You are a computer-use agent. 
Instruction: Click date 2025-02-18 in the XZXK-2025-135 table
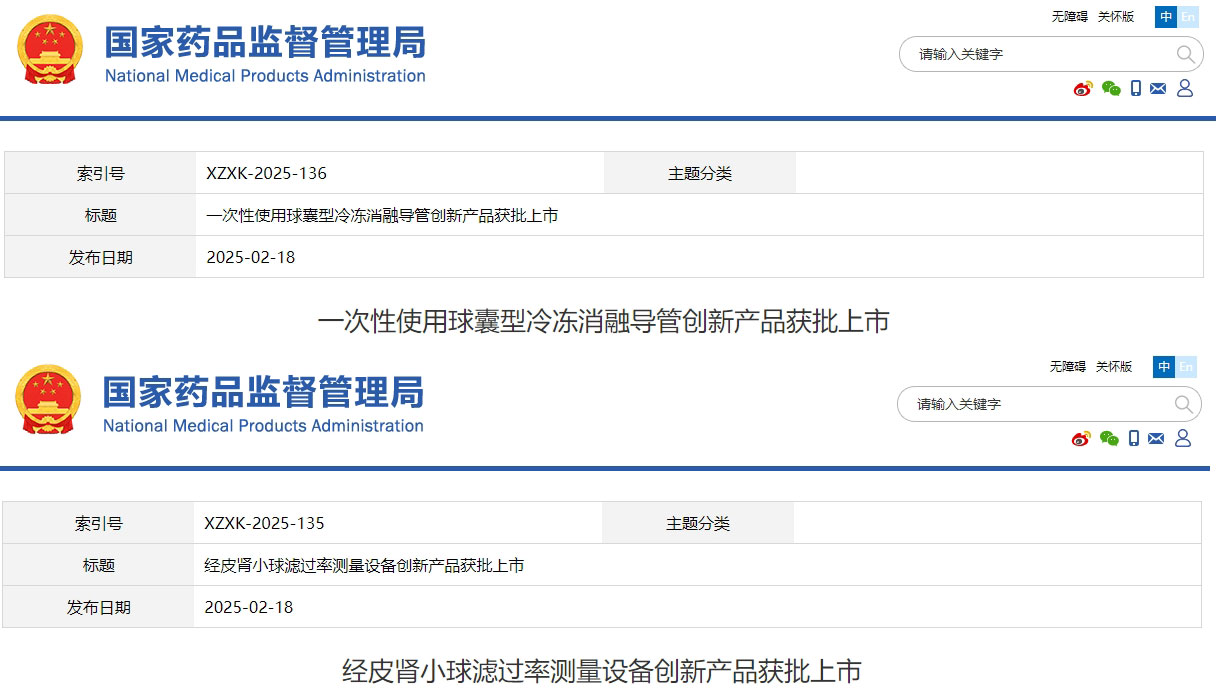(249, 607)
